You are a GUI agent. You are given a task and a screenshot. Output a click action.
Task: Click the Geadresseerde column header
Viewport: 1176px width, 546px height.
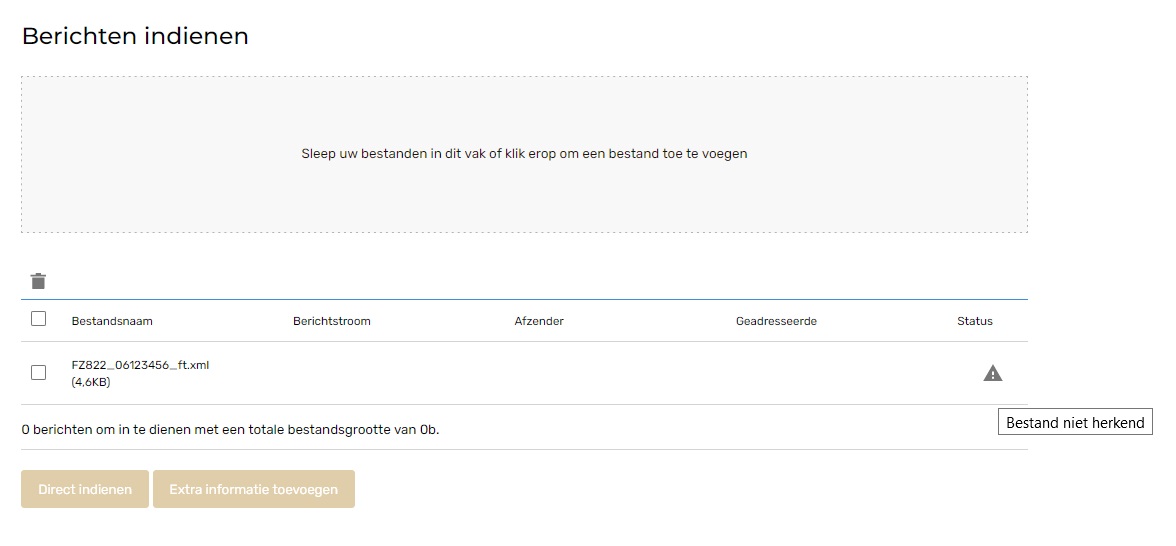point(776,321)
